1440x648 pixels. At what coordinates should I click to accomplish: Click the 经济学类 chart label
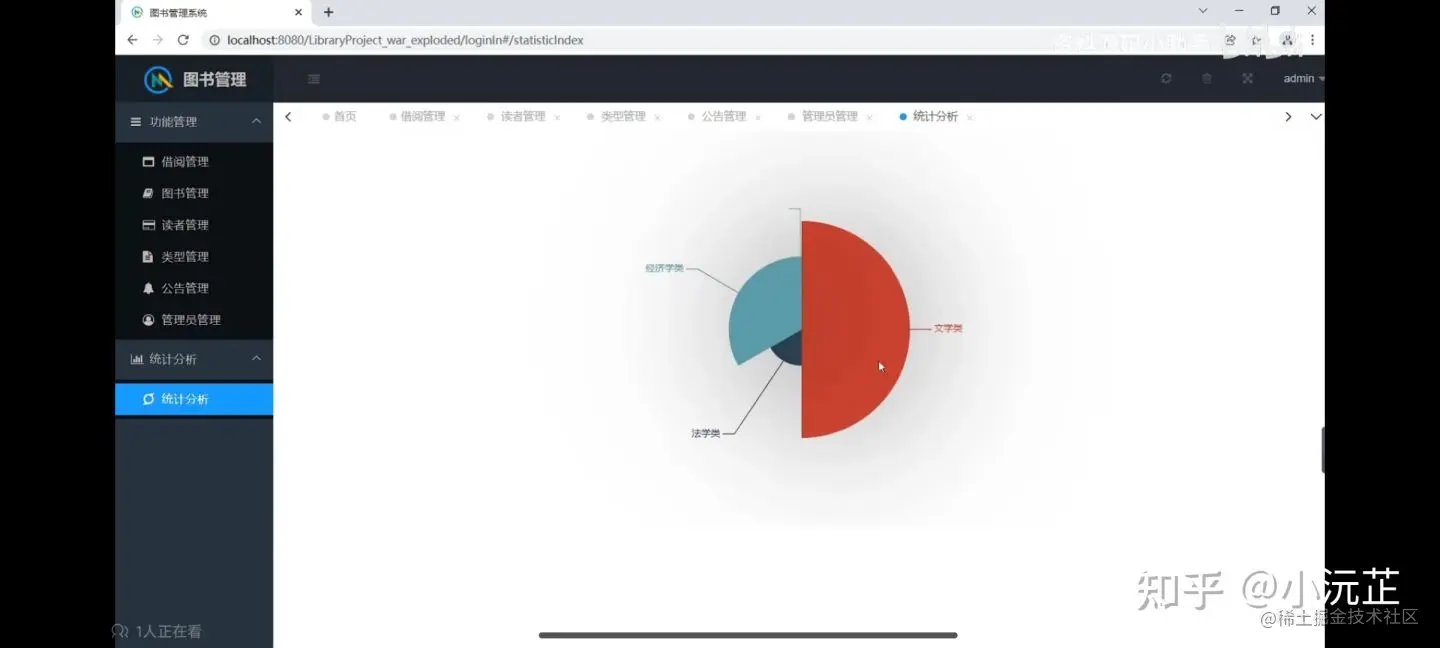pyautogui.click(x=664, y=268)
